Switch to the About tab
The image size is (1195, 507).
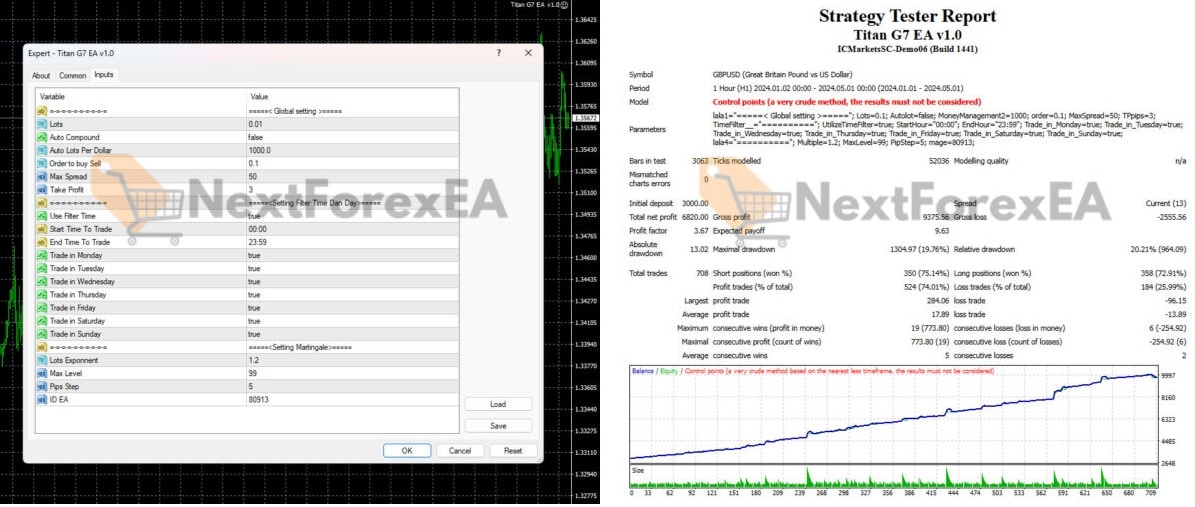(41, 75)
